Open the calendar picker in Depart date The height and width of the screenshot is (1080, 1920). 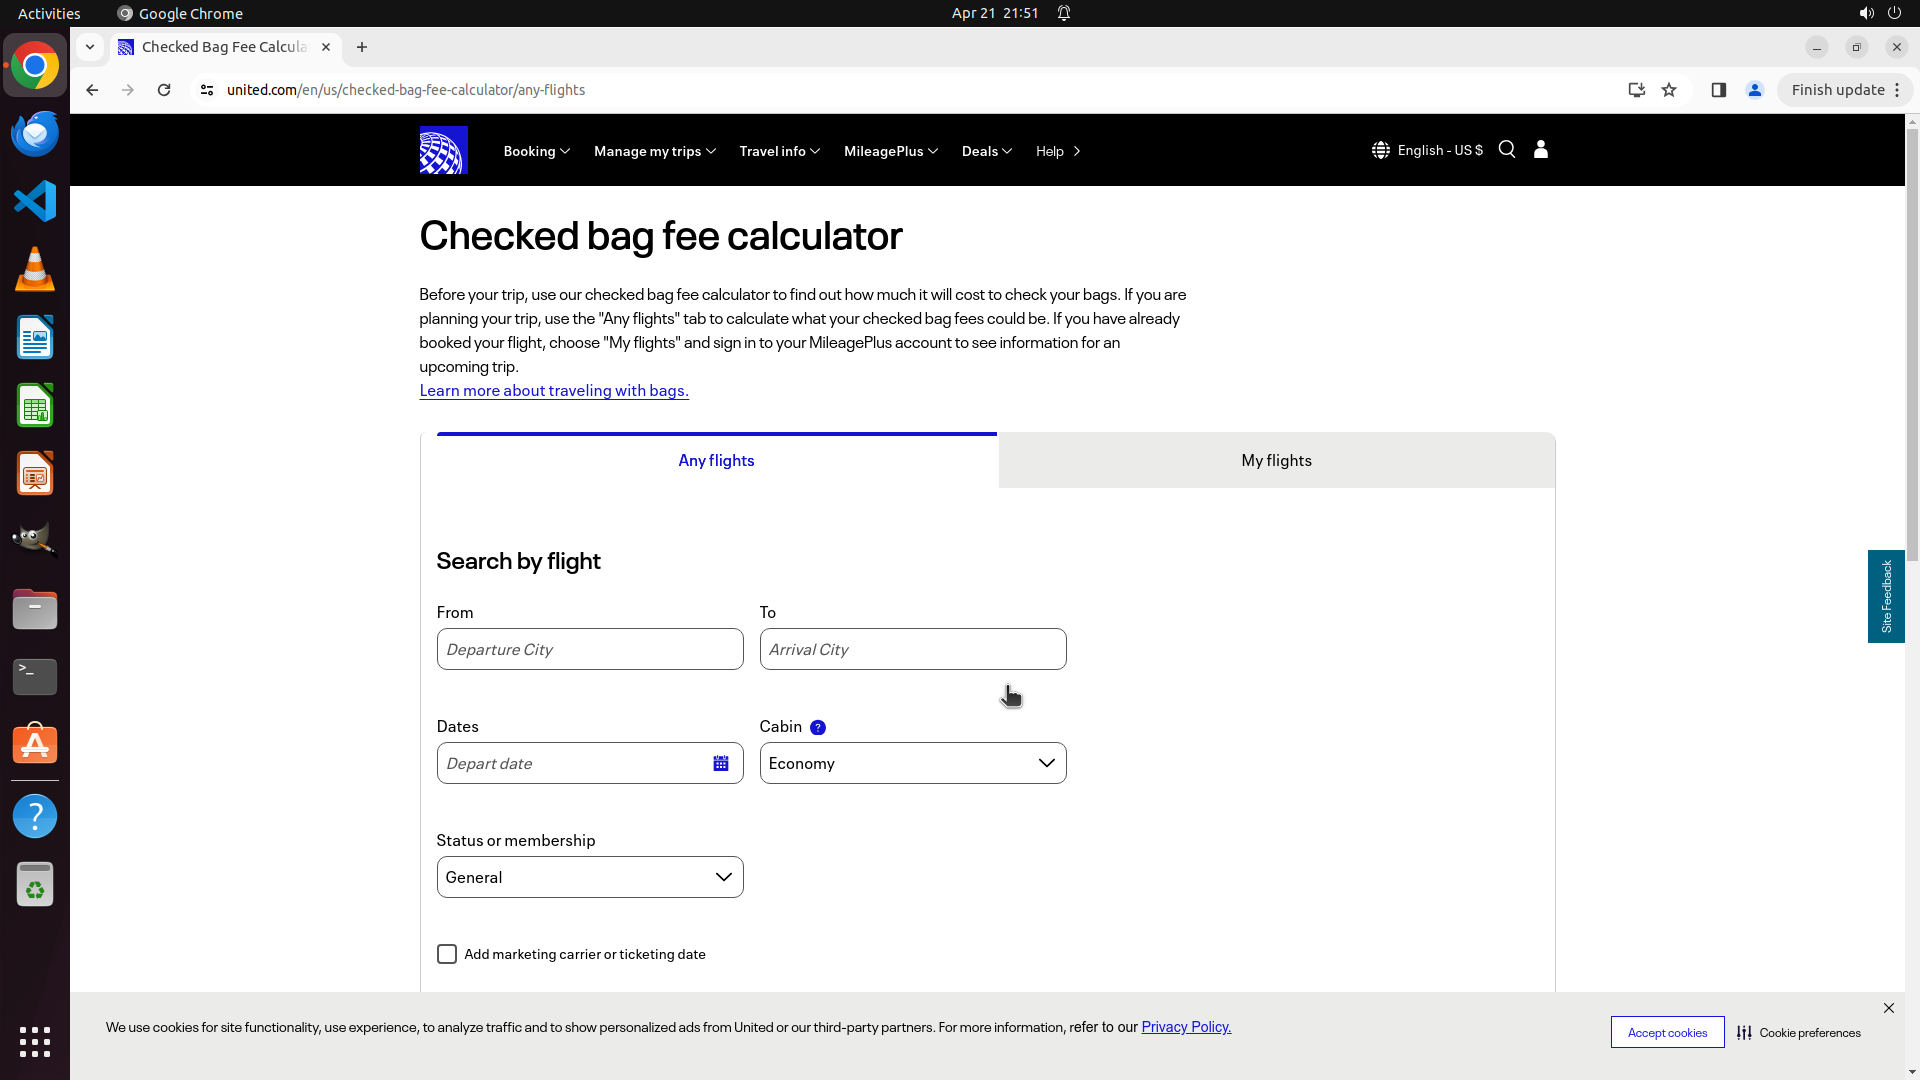pos(720,763)
